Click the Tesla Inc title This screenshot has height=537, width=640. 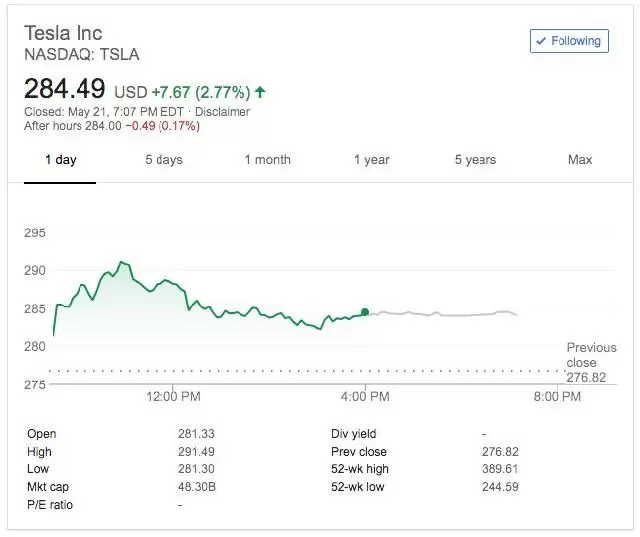pos(66,32)
